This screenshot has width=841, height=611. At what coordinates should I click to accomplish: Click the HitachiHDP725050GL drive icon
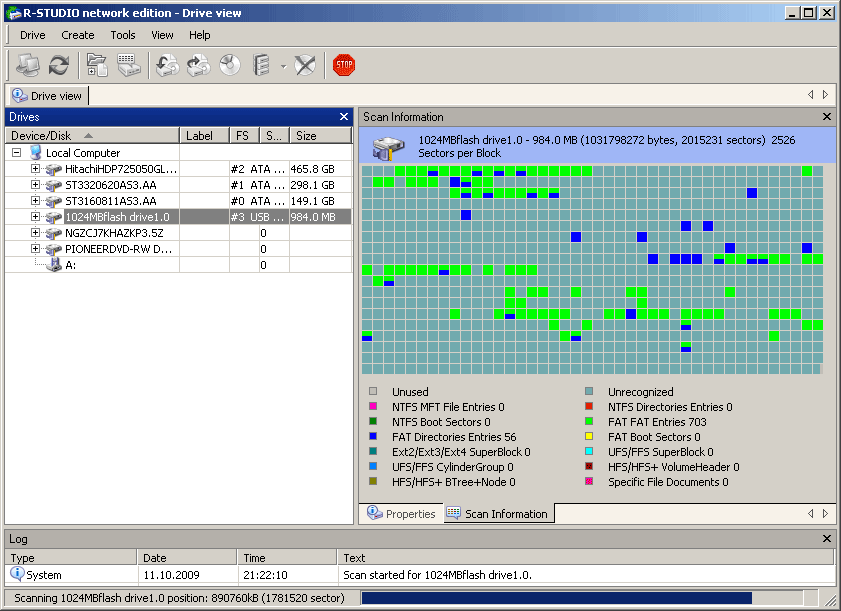click(x=54, y=170)
